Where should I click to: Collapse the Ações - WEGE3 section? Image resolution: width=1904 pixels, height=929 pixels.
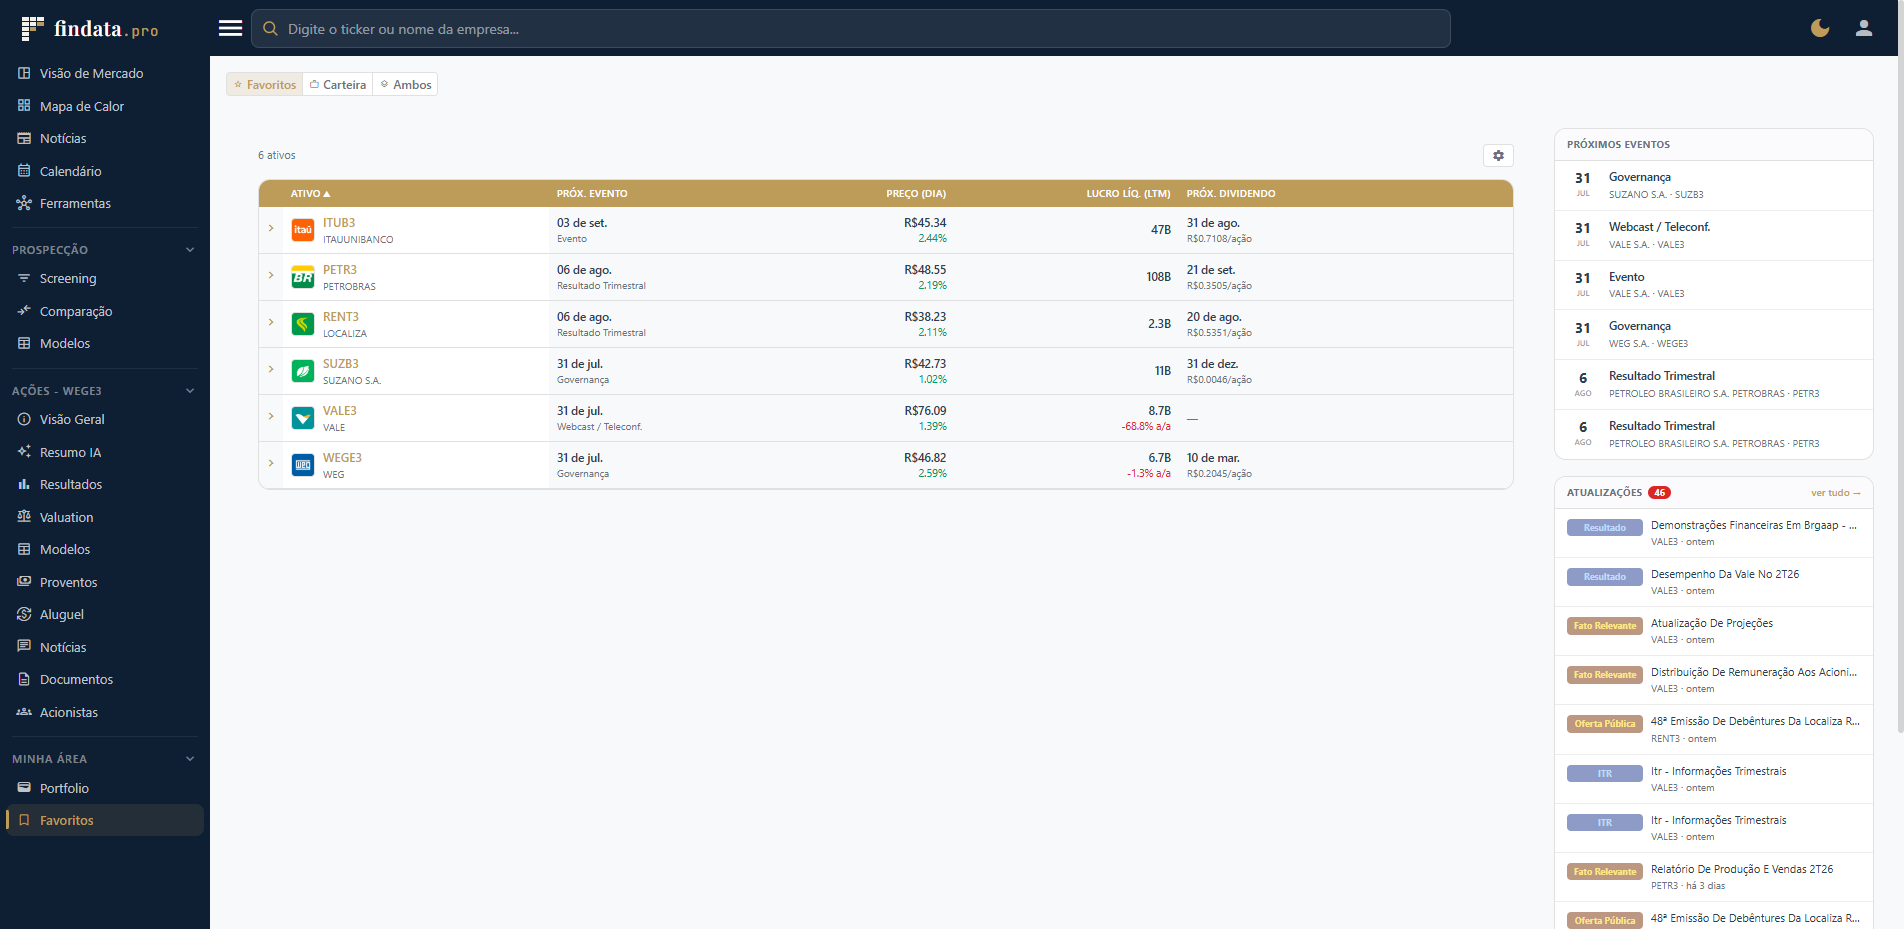190,391
